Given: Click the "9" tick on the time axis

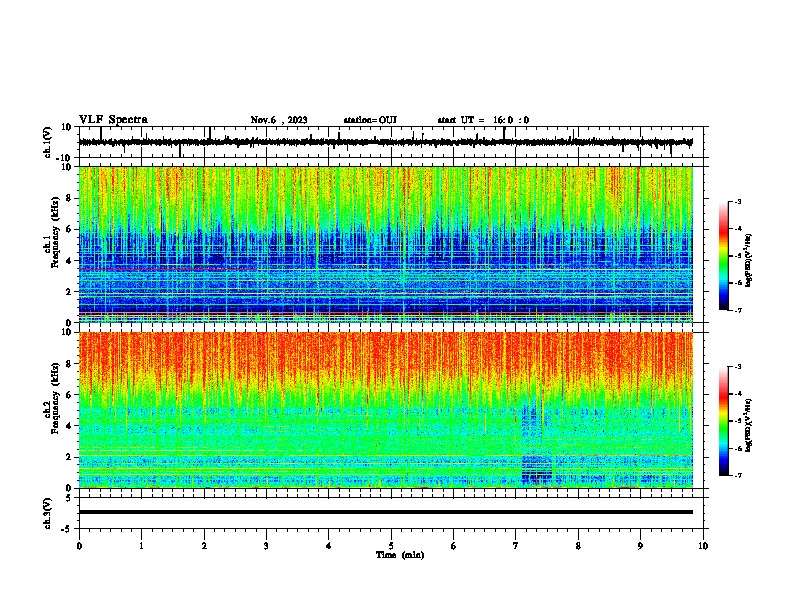Looking at the screenshot, I should 640,546.
